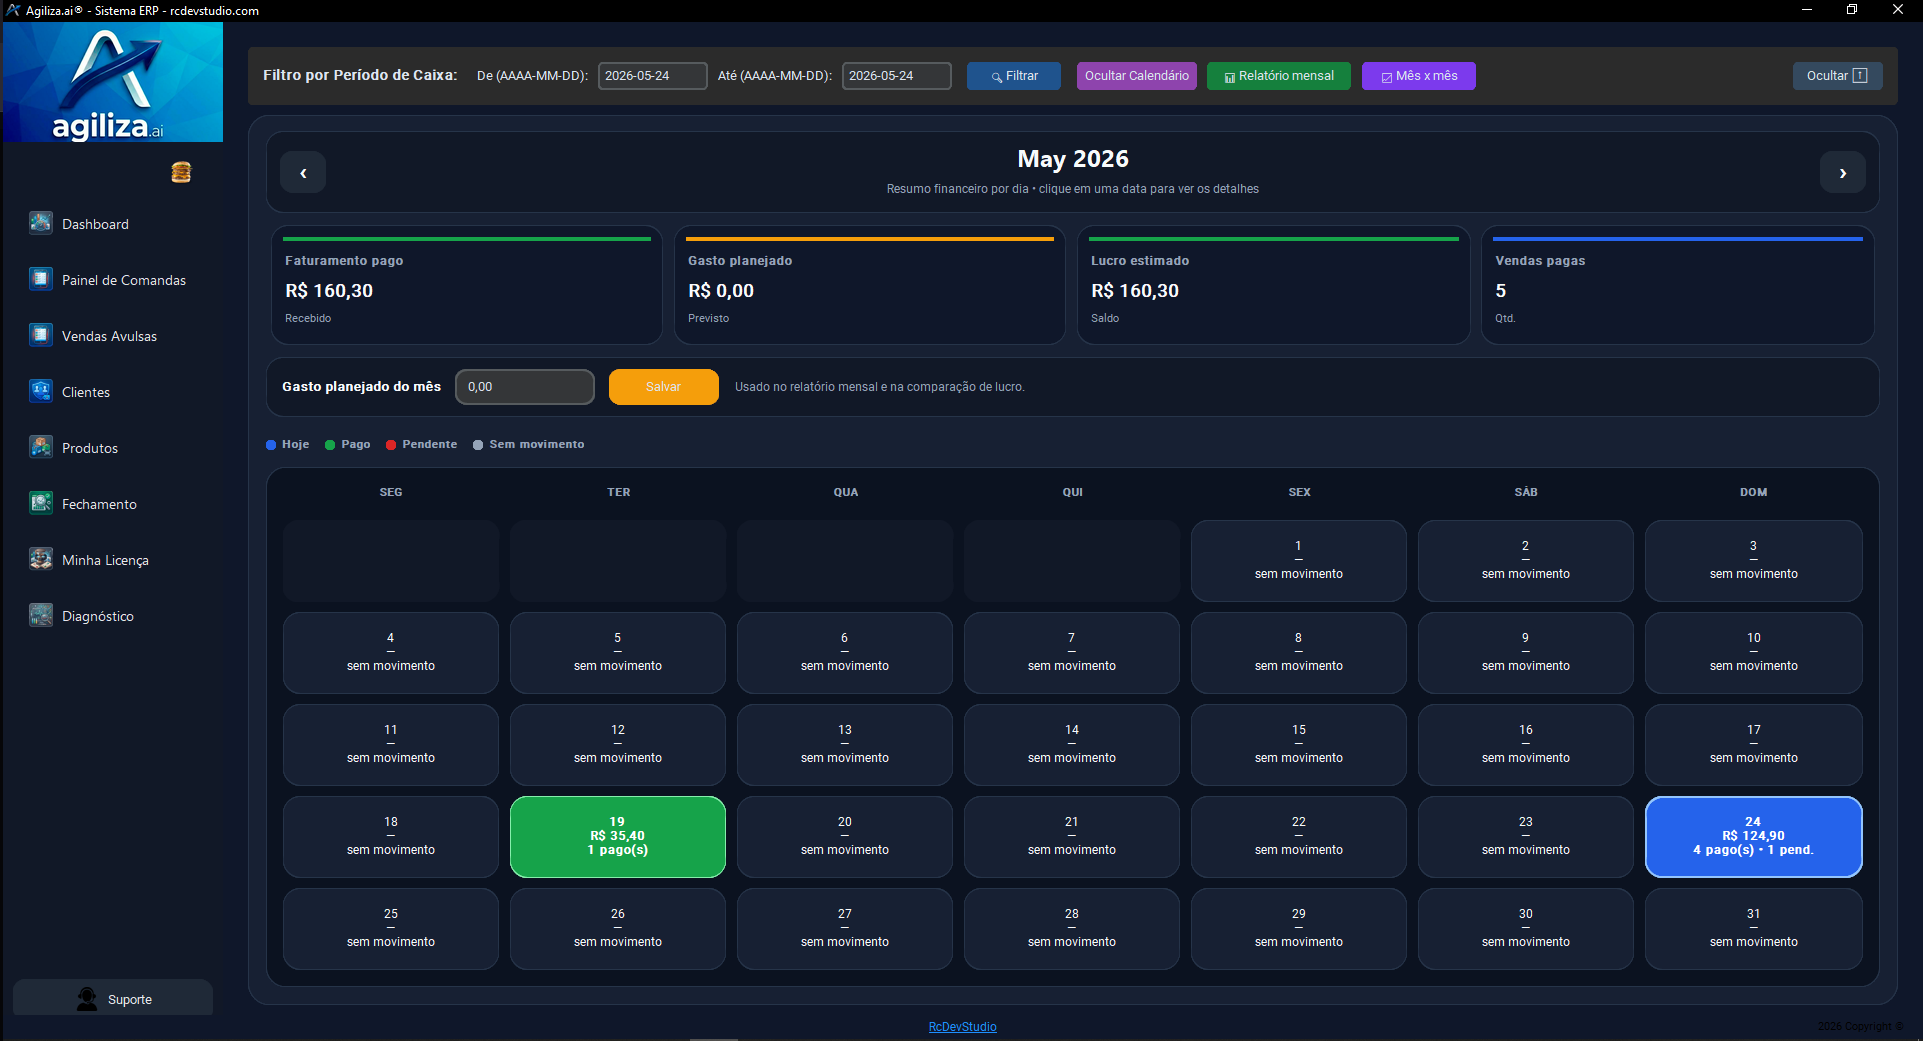The width and height of the screenshot is (1923, 1041).
Task: Open day 25 calendar cell
Action: pyautogui.click(x=391, y=929)
